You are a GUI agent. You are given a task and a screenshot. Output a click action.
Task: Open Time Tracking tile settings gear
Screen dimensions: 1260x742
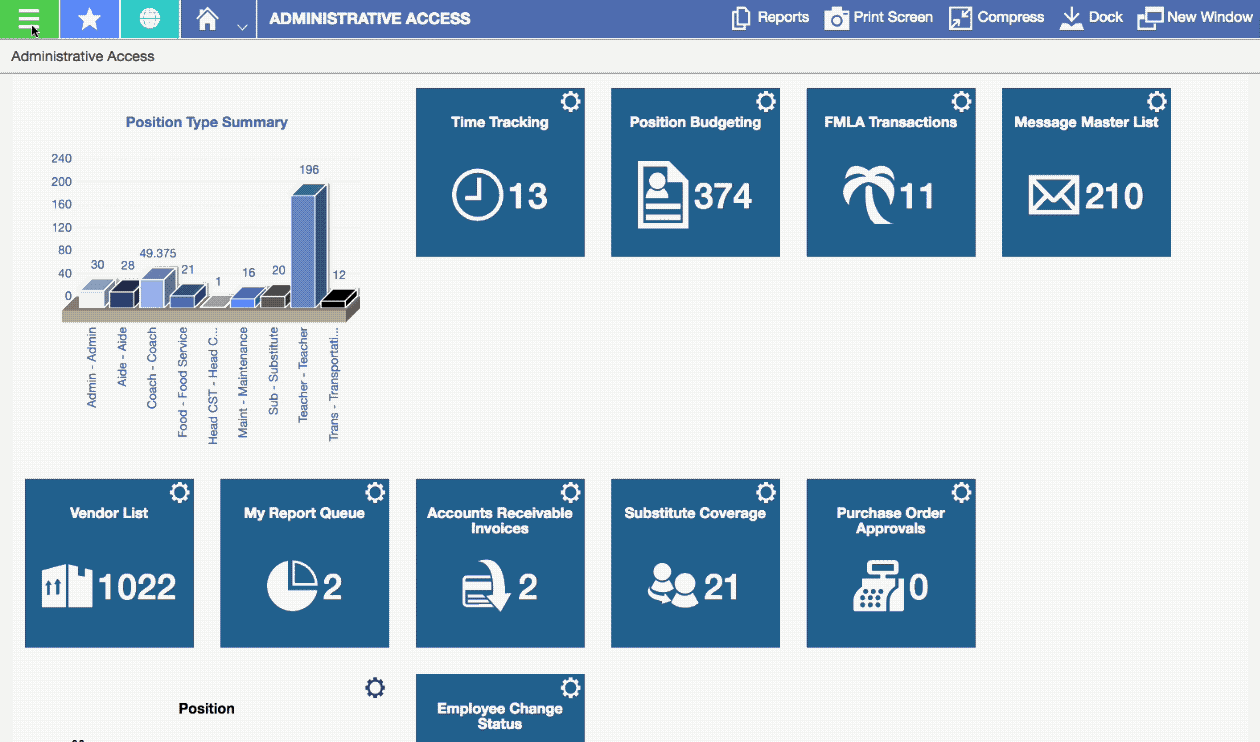tap(570, 102)
